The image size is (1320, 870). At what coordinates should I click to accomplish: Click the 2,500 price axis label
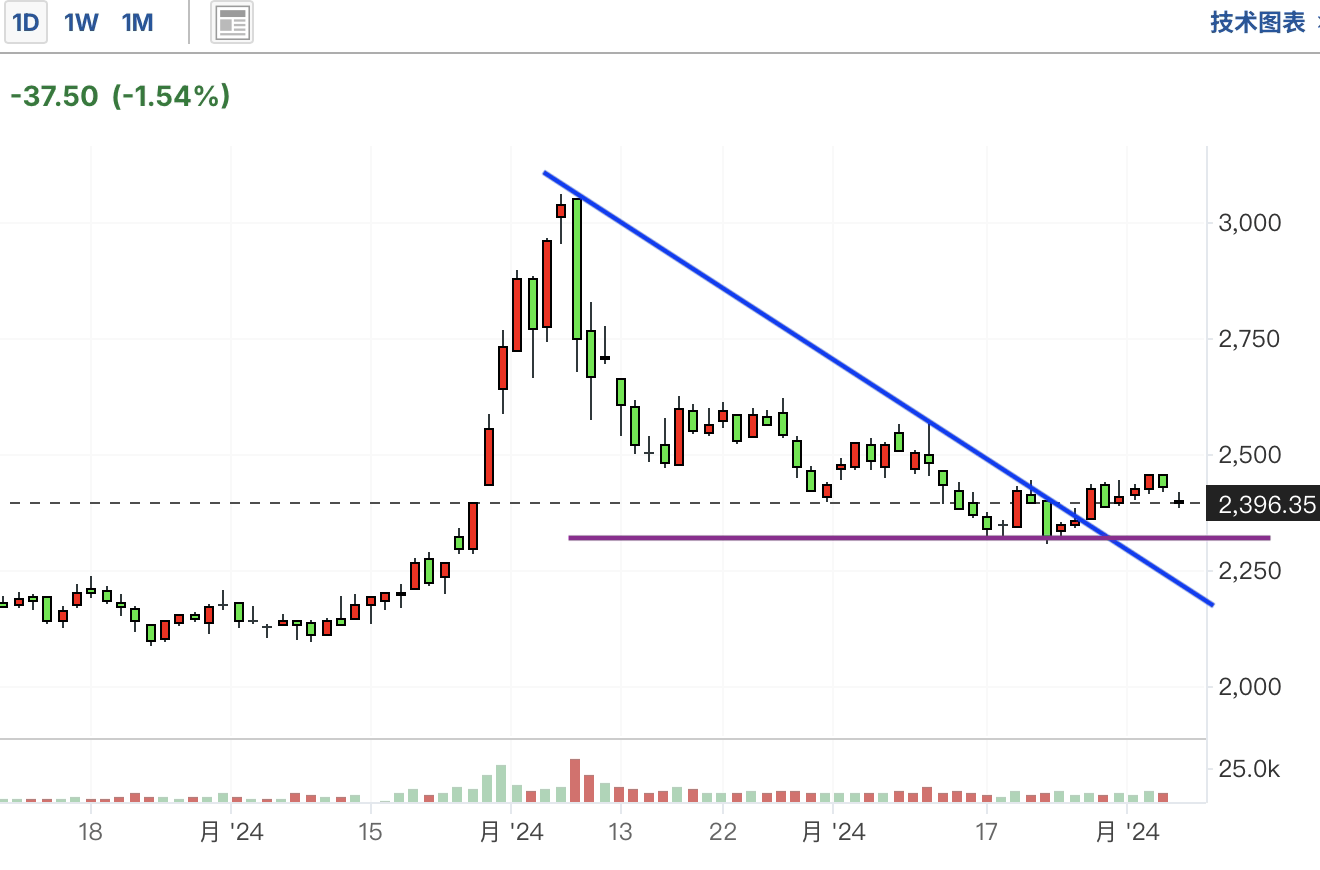(1249, 455)
